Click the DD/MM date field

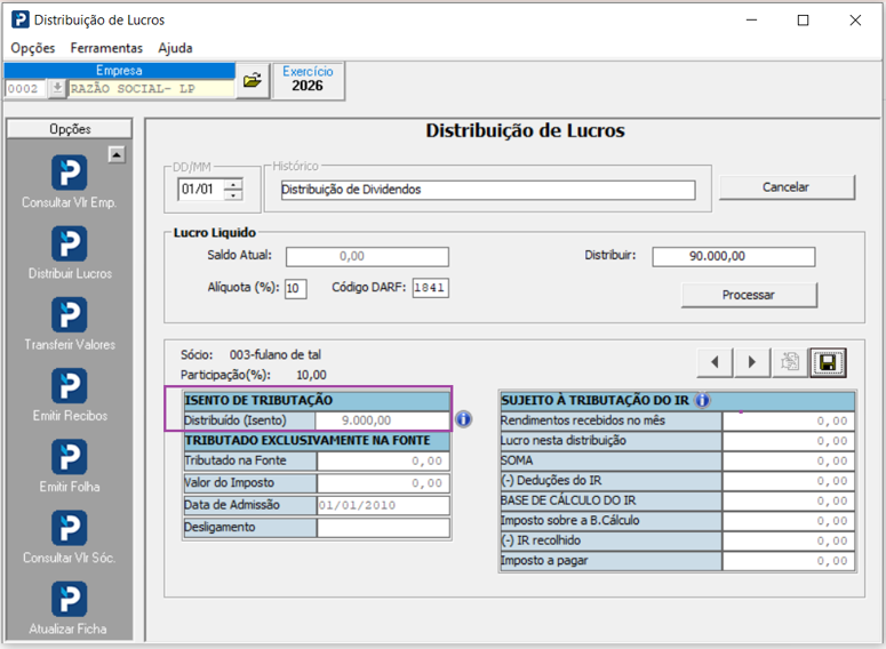(x=202, y=189)
